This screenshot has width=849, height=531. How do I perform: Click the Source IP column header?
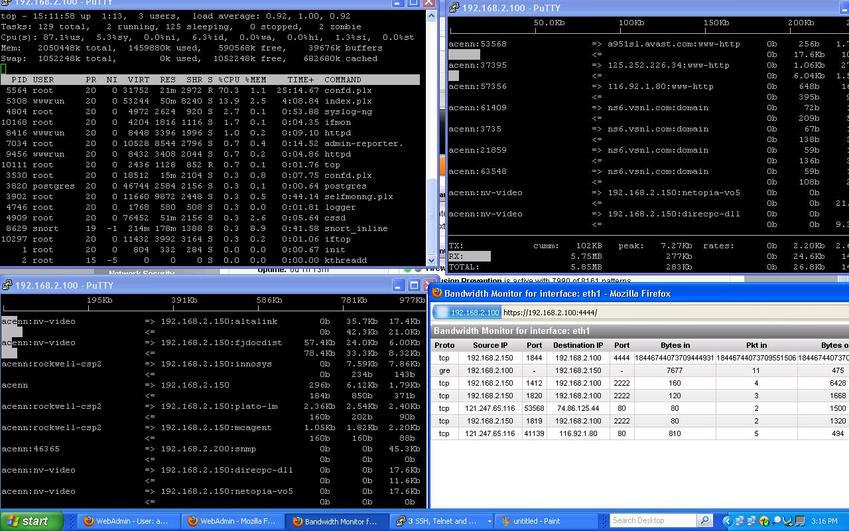489,345
